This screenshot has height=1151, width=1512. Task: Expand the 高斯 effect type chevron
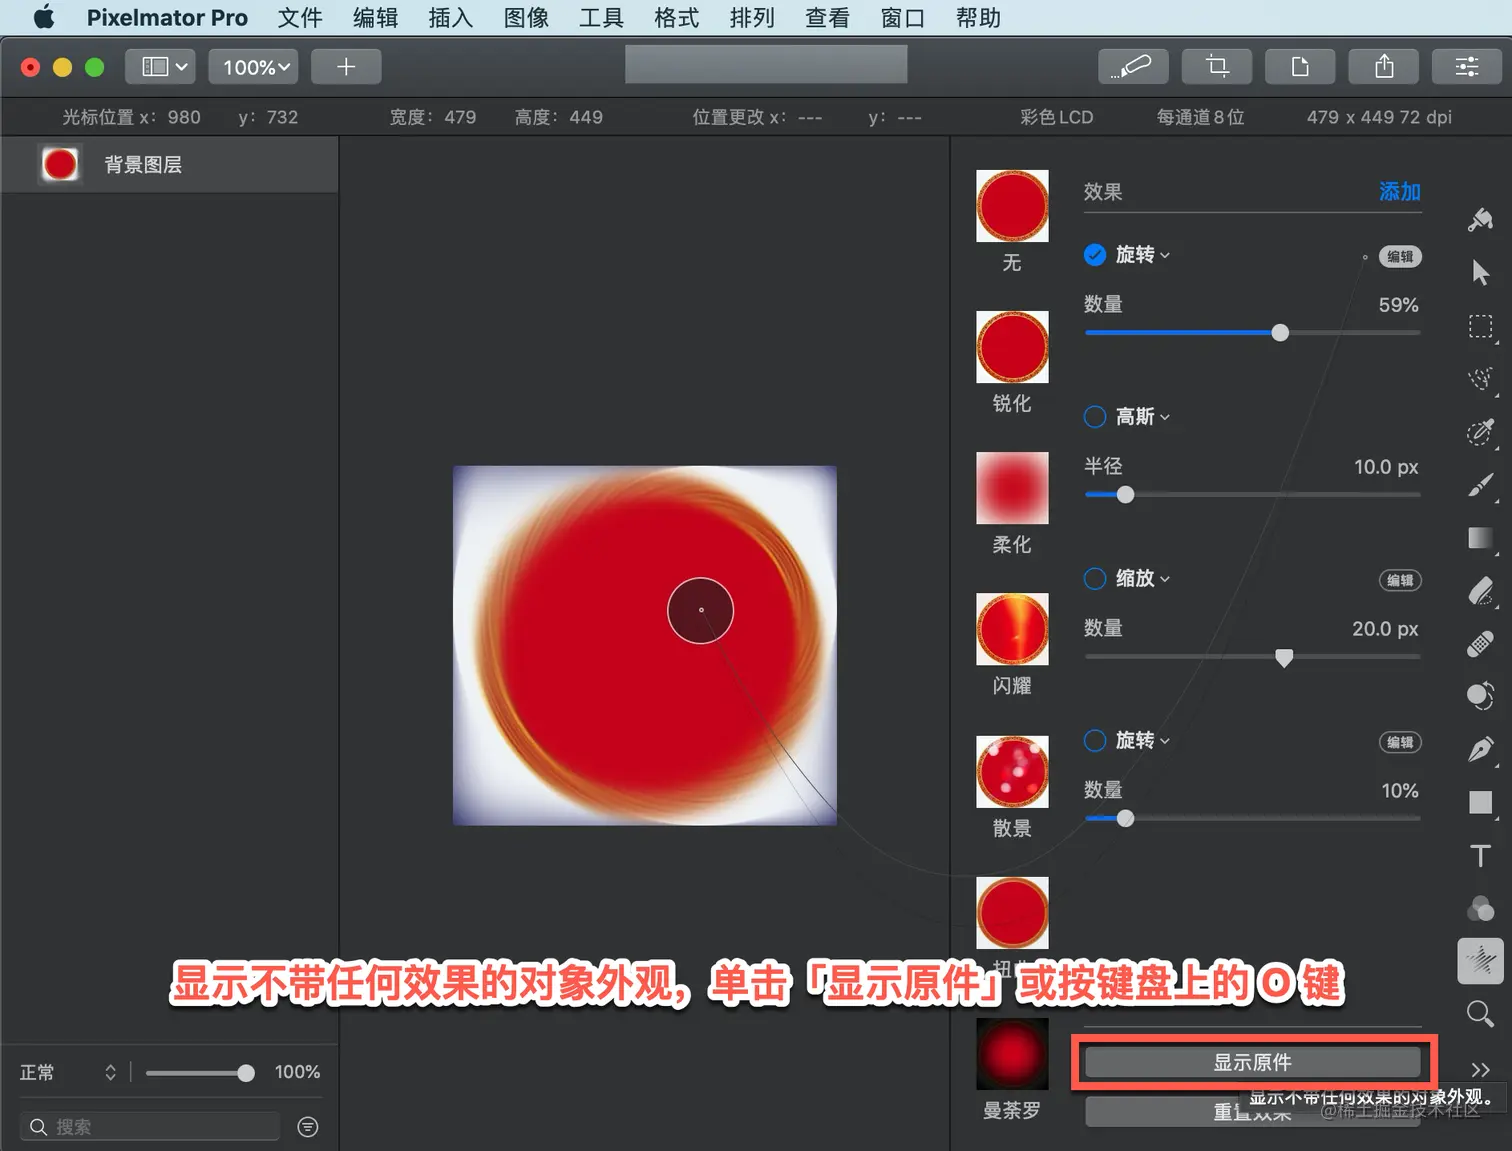pyautogui.click(x=1165, y=418)
